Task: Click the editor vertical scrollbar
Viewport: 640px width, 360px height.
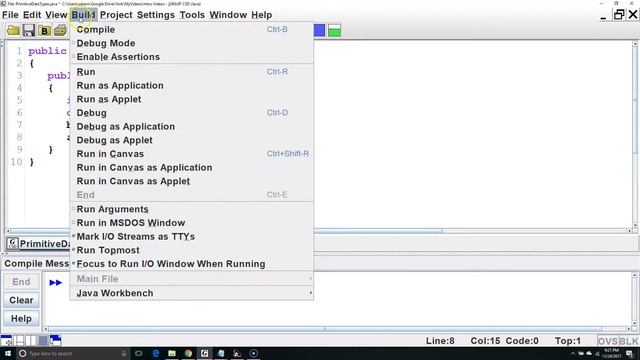Action: (x=636, y=135)
